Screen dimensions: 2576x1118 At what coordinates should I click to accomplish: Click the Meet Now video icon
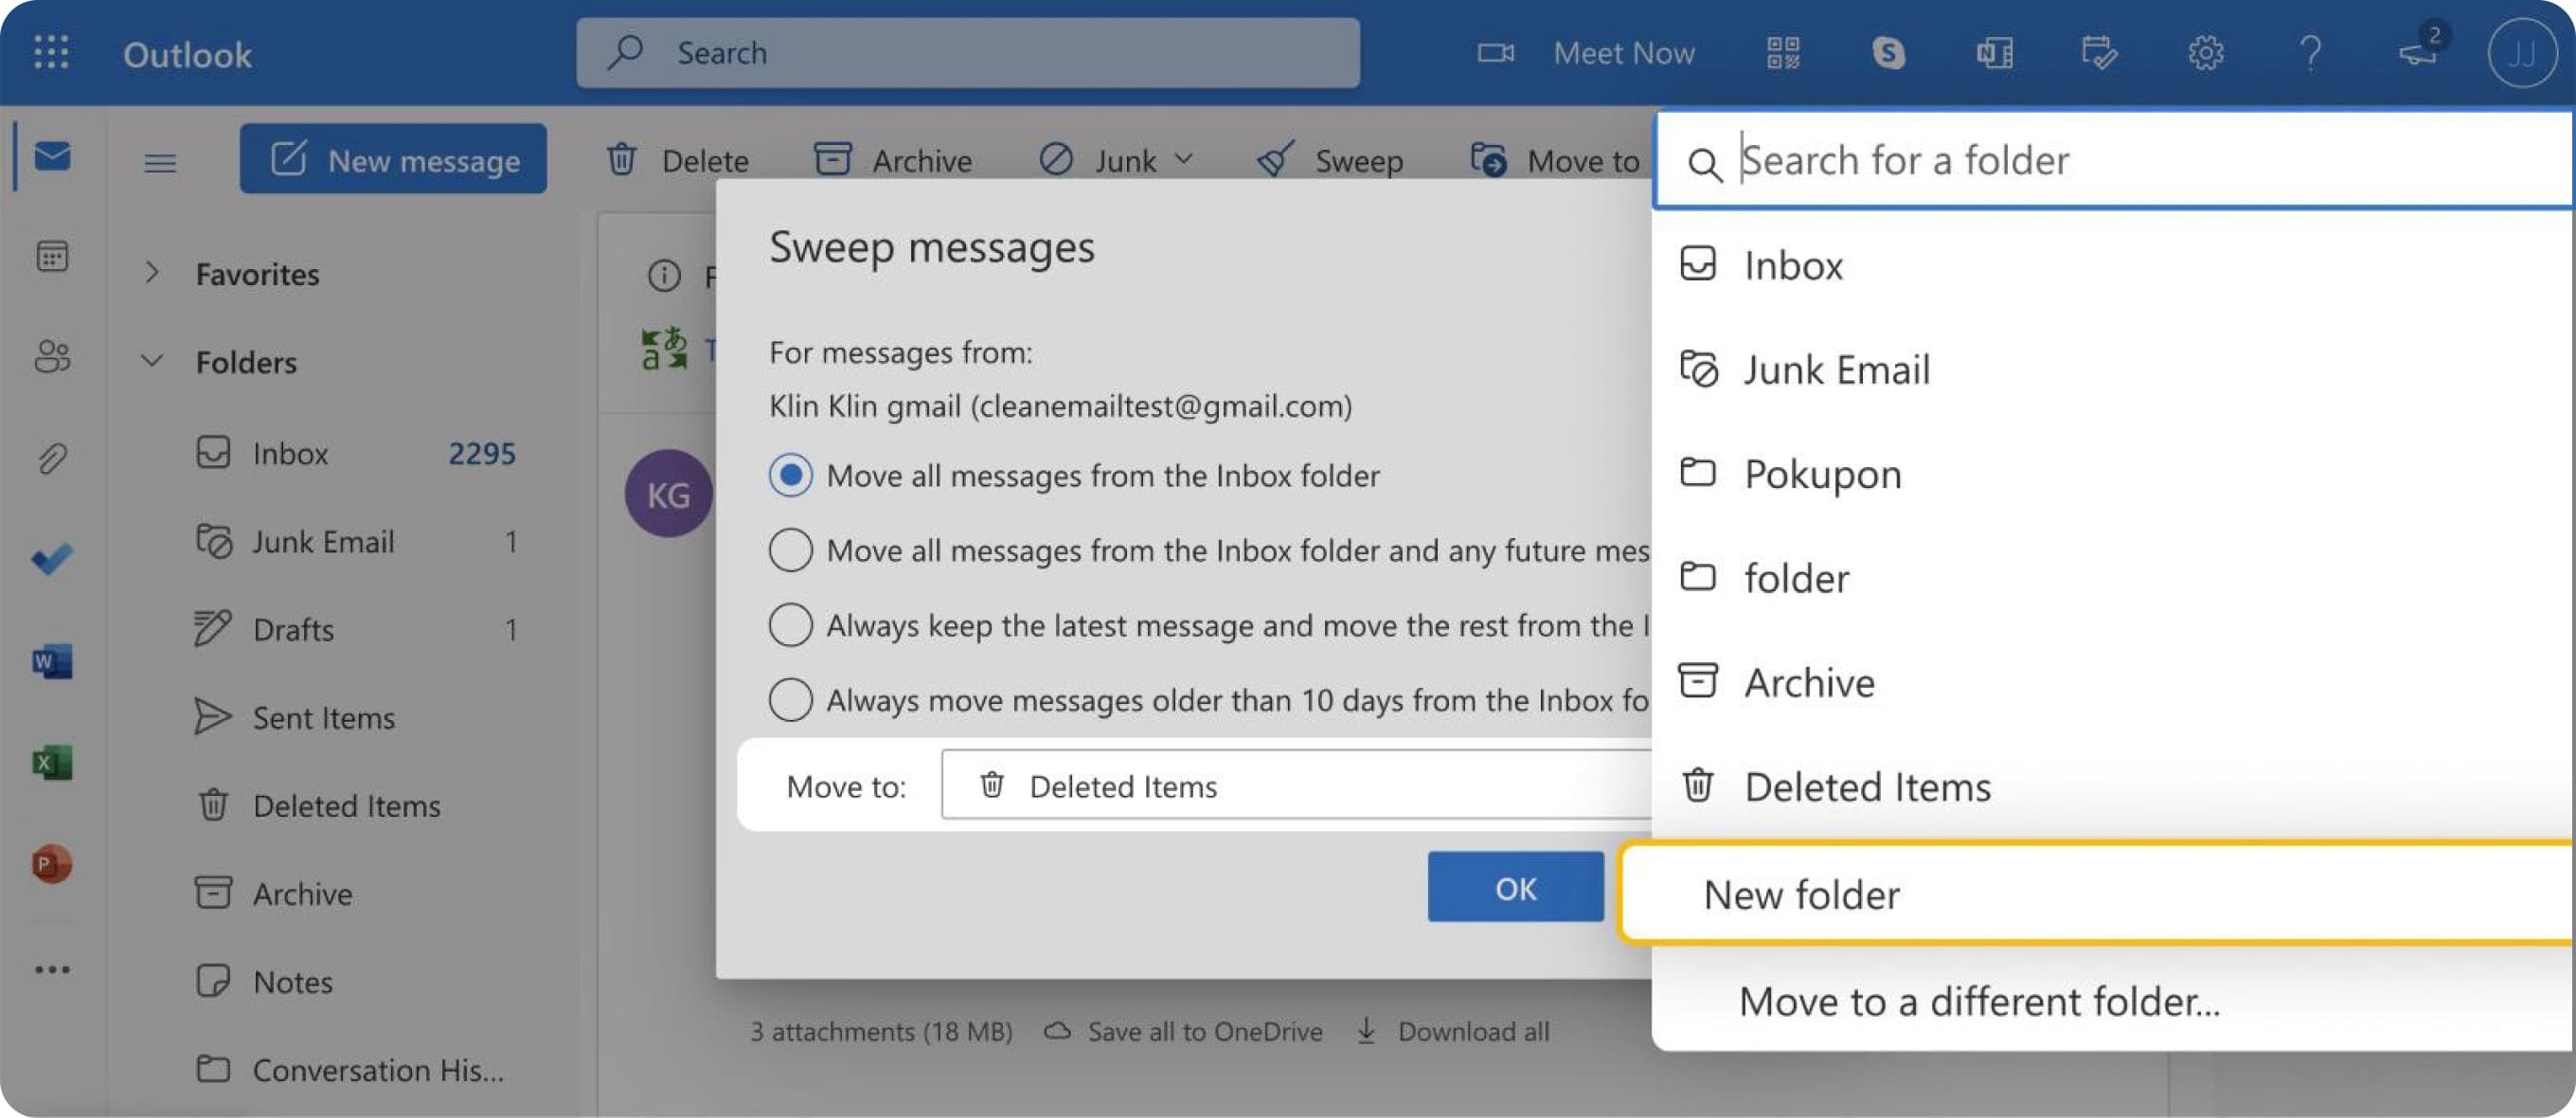coord(1489,51)
